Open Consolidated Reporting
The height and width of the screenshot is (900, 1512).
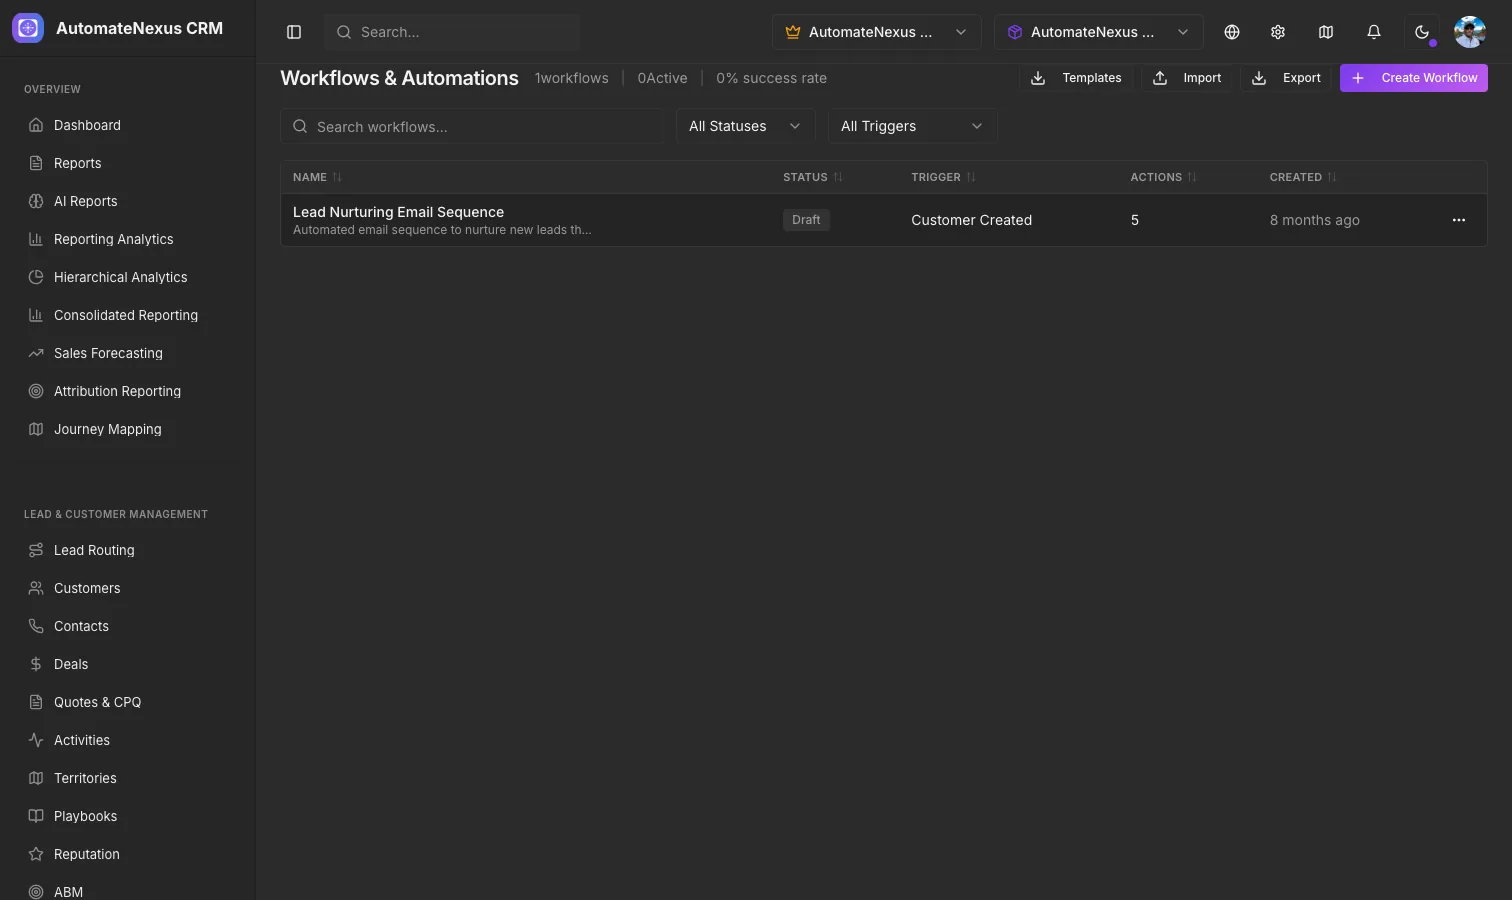tap(128, 315)
